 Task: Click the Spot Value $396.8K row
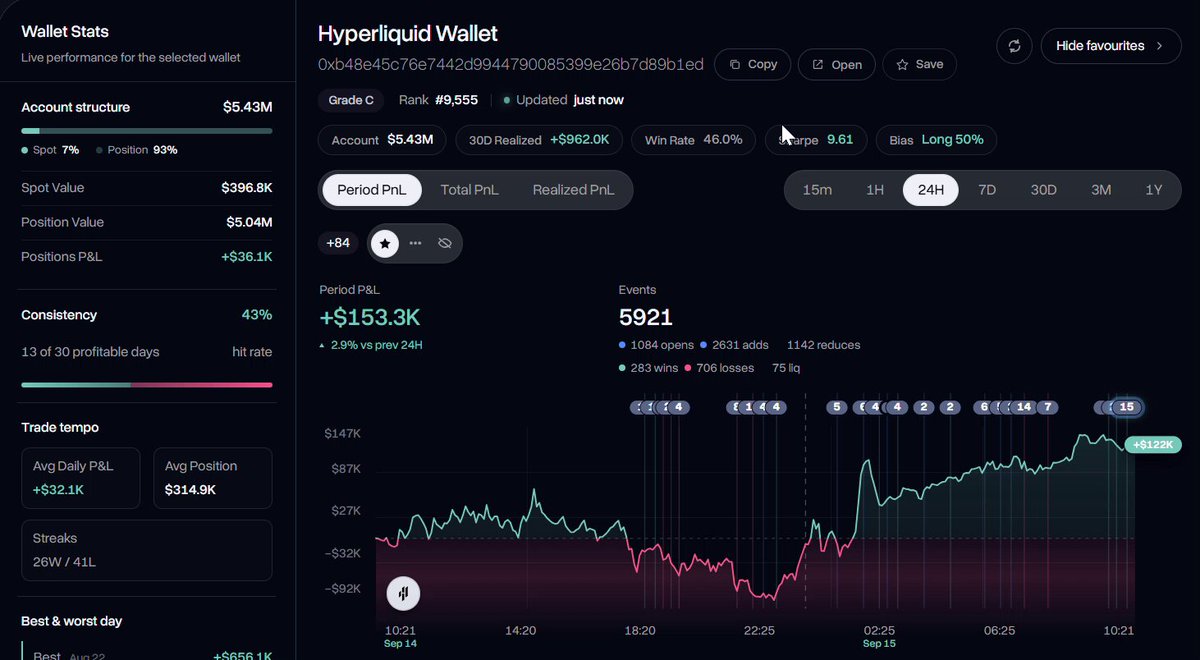tap(147, 188)
